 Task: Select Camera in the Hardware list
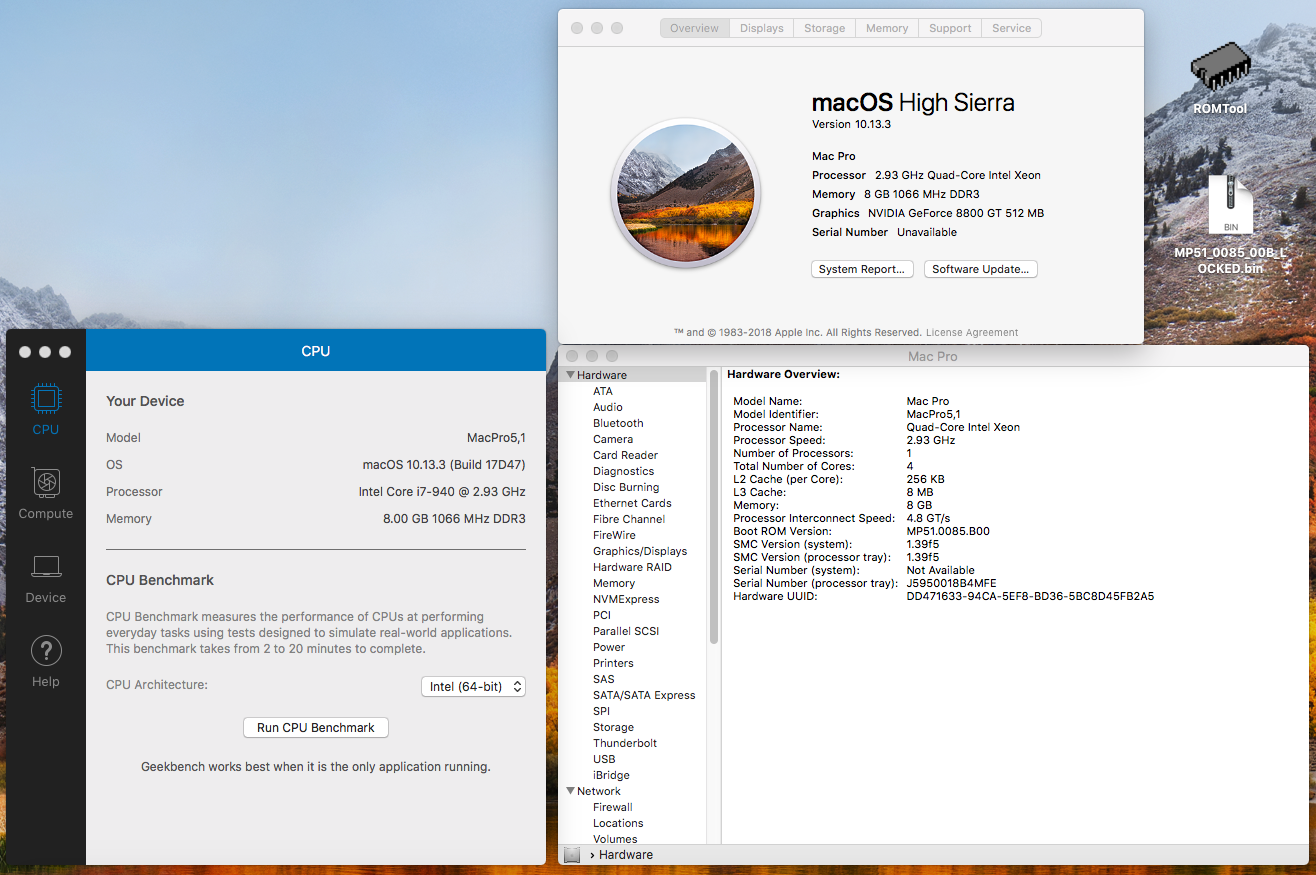[x=613, y=439]
